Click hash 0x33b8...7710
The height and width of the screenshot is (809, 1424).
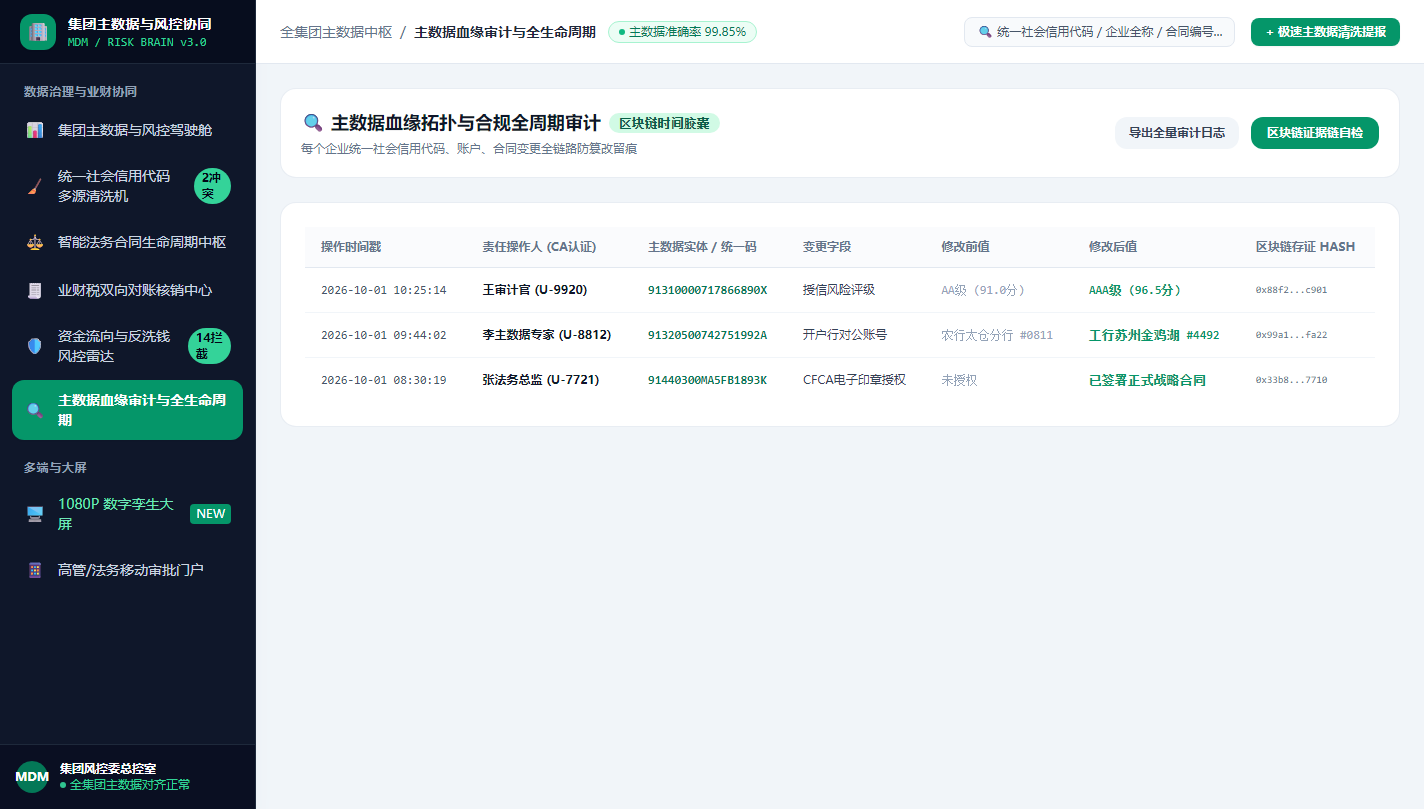[1292, 380]
